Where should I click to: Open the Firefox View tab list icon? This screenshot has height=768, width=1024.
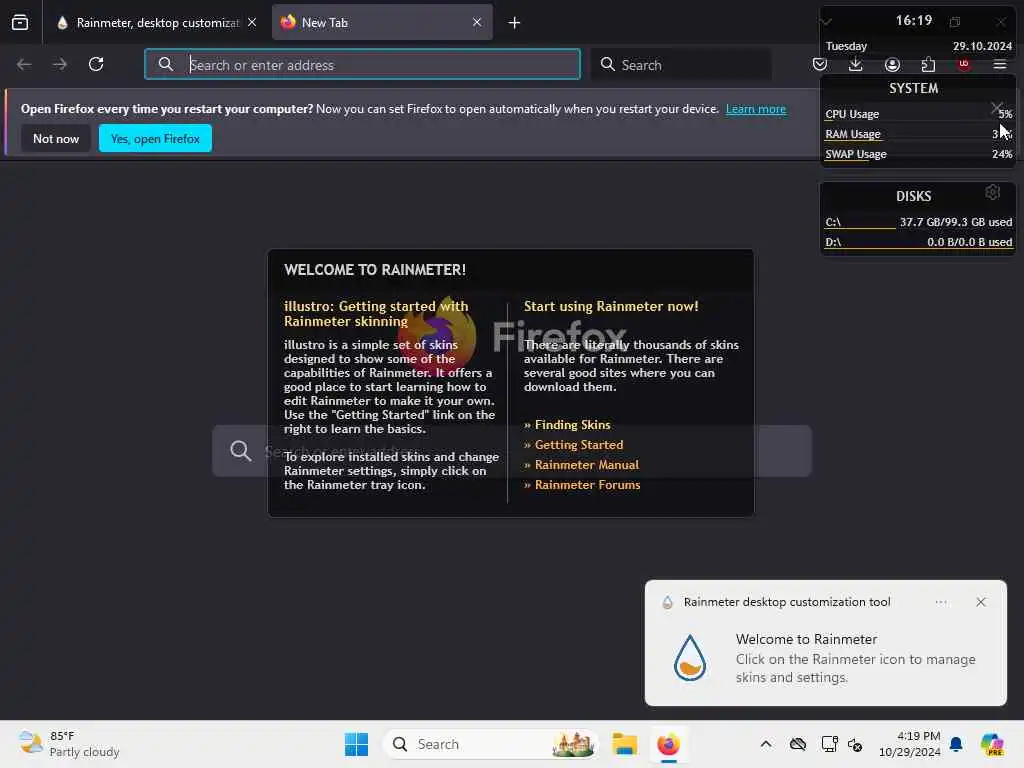(x=20, y=23)
